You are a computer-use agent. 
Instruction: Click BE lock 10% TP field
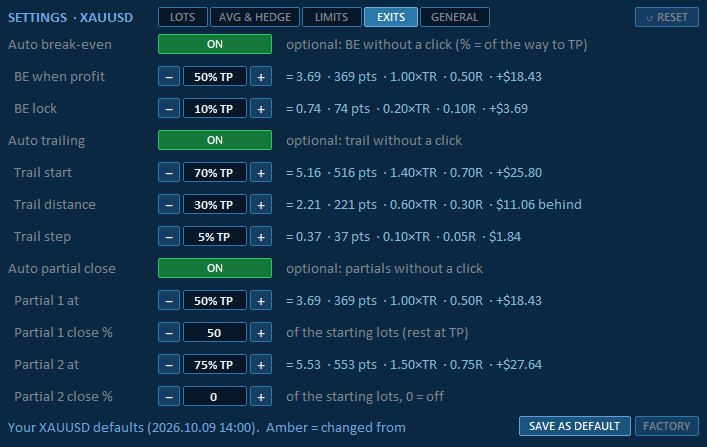pyautogui.click(x=215, y=108)
